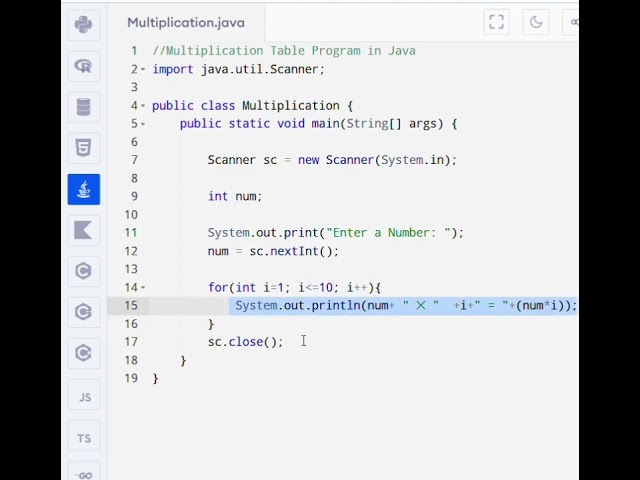Click line number 1 in the gutter
This screenshot has width=640, height=480.
(x=134, y=51)
